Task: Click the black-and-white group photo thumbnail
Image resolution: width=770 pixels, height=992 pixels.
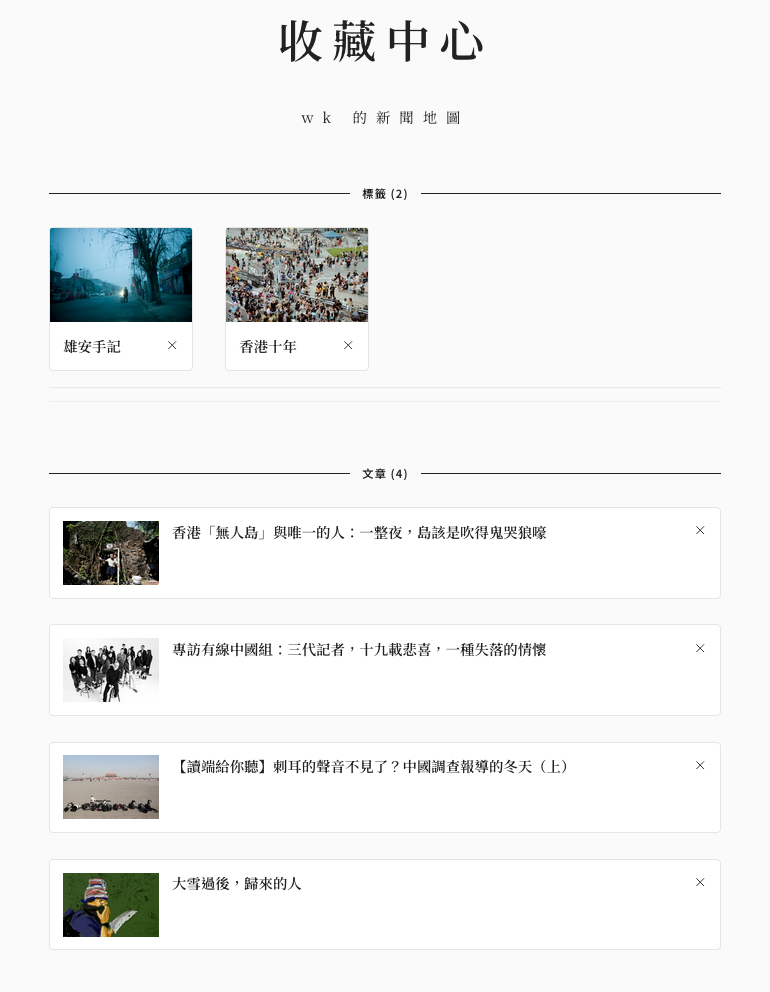Action: [x=111, y=670]
